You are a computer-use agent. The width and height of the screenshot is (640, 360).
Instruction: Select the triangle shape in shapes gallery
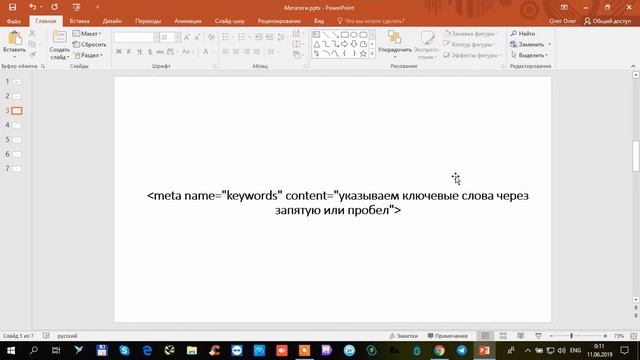coord(316,44)
